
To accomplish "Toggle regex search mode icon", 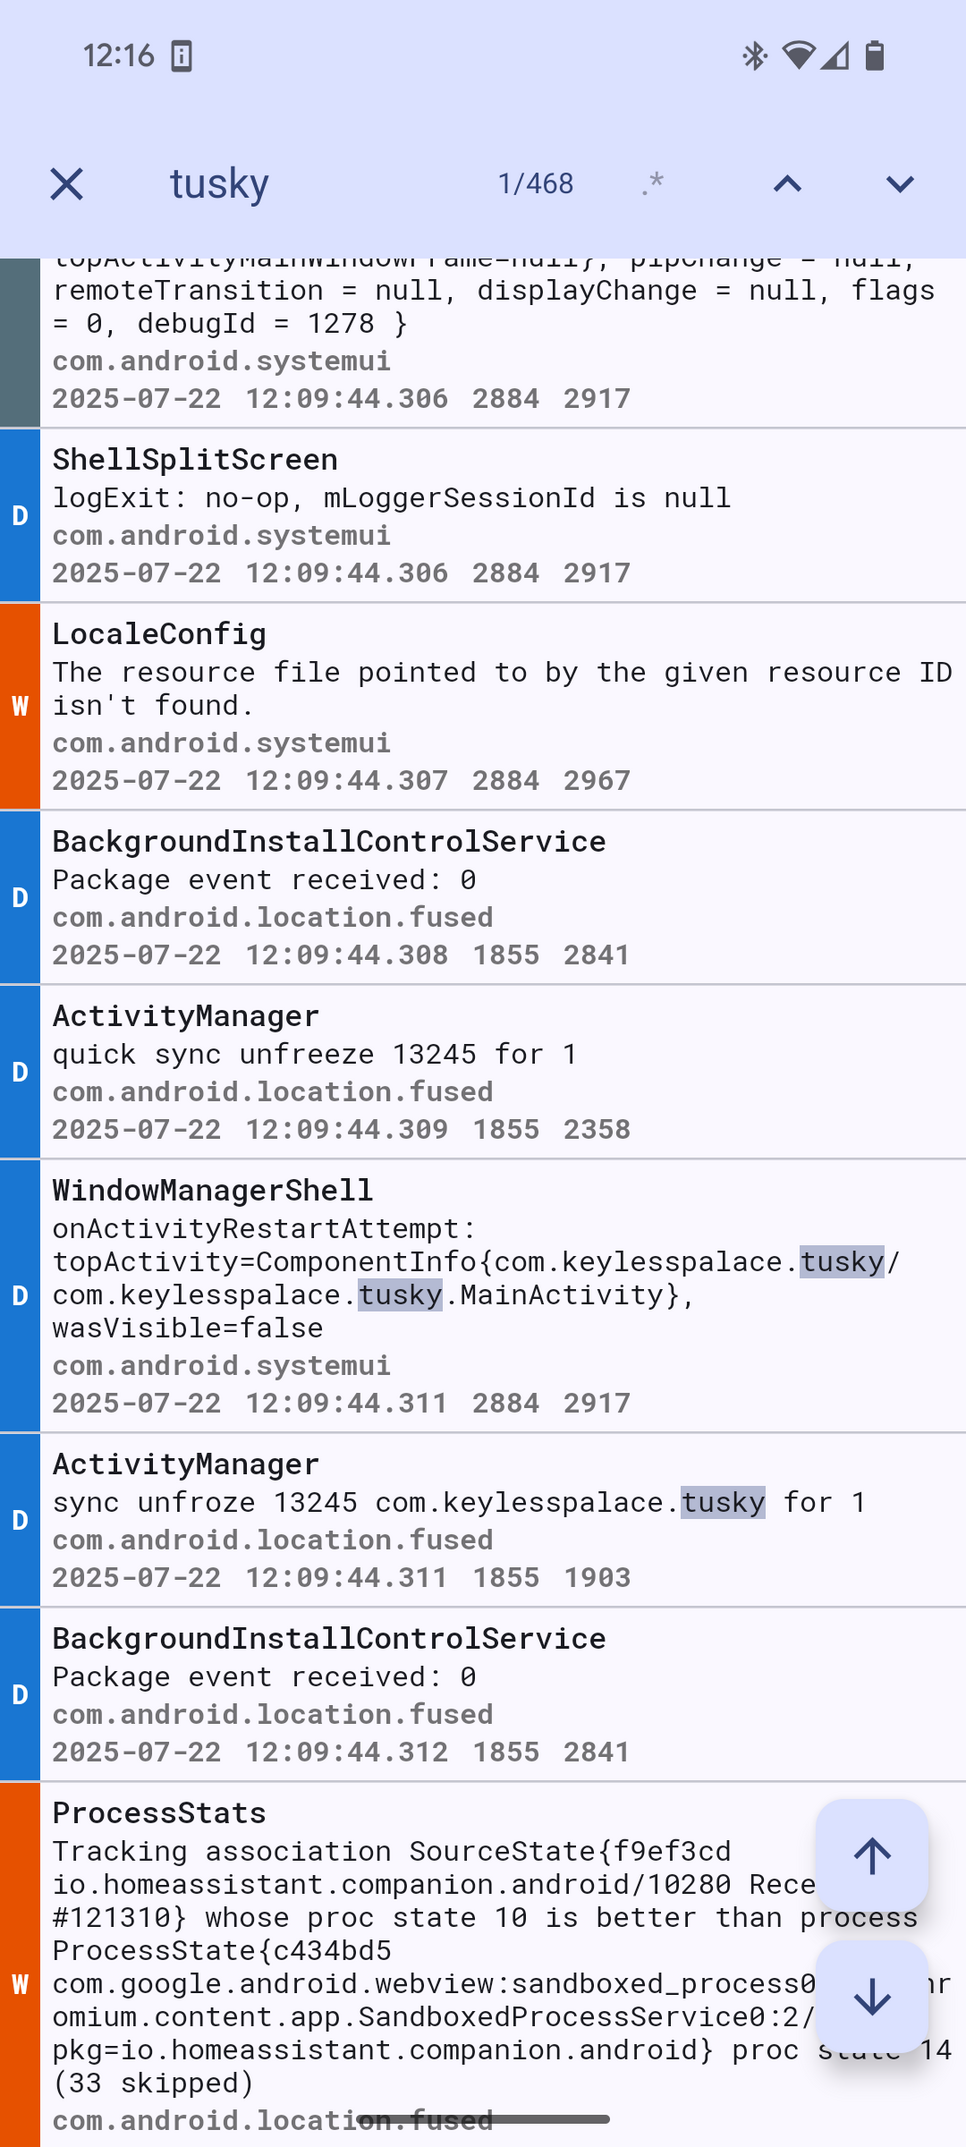I will (653, 184).
